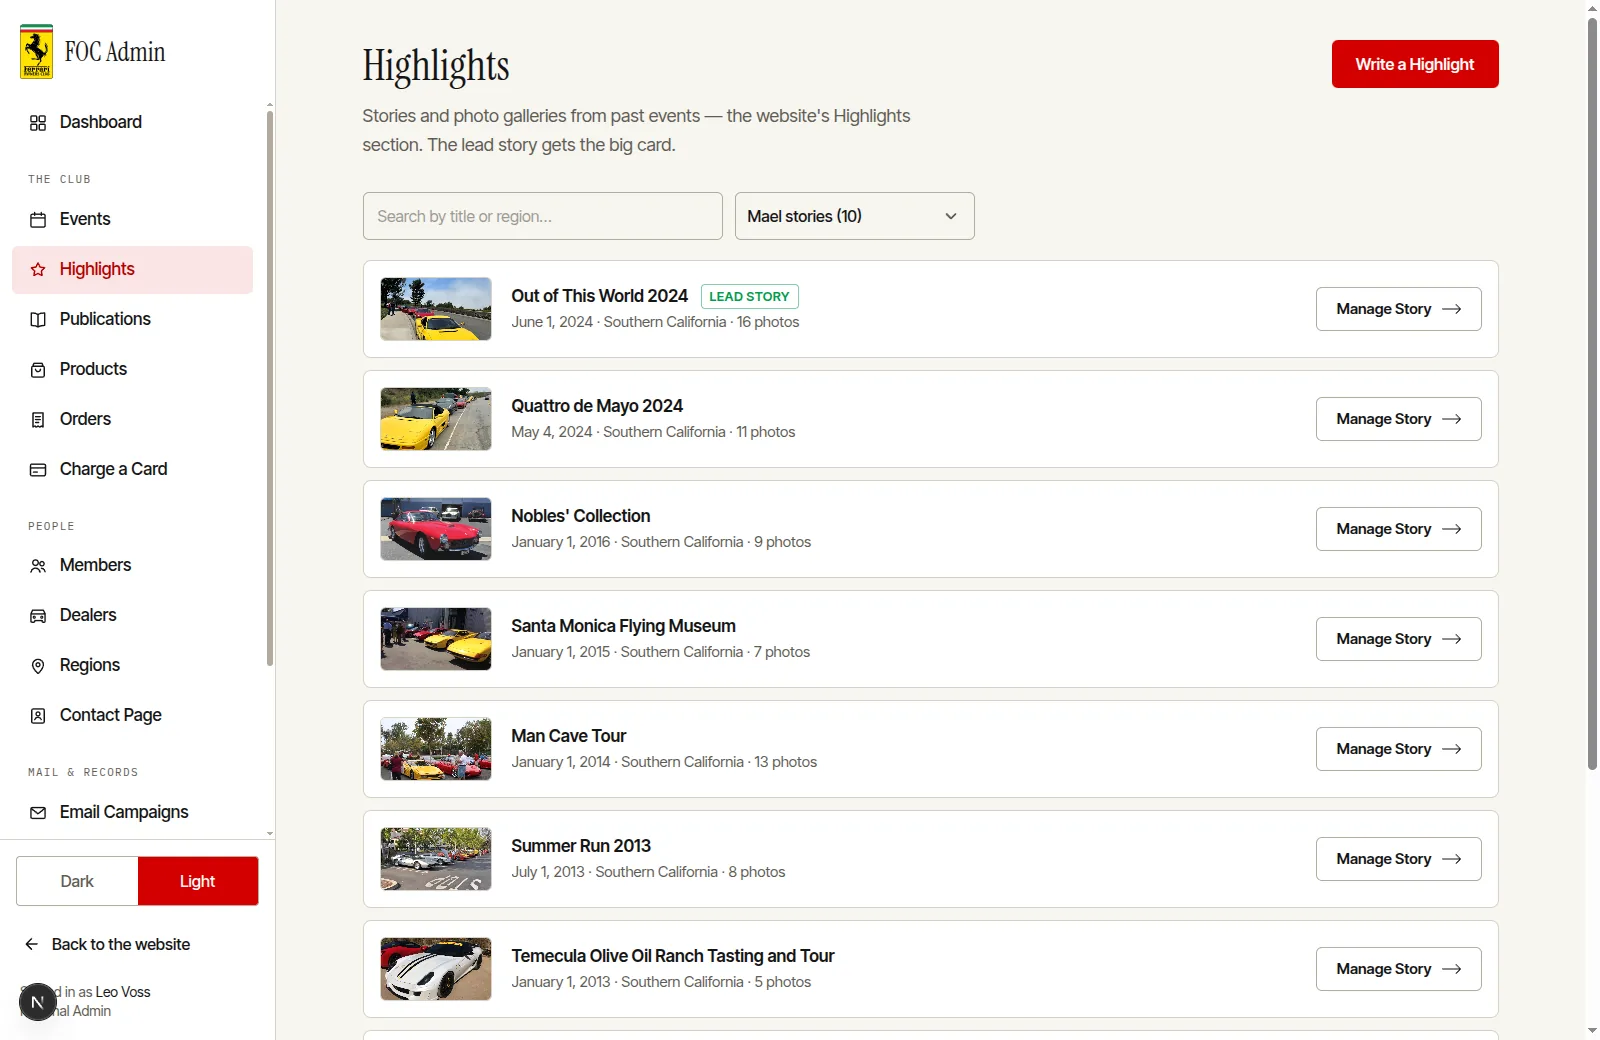Open Email Campaigns
Viewport: 1600px width, 1040px height.
132,812
